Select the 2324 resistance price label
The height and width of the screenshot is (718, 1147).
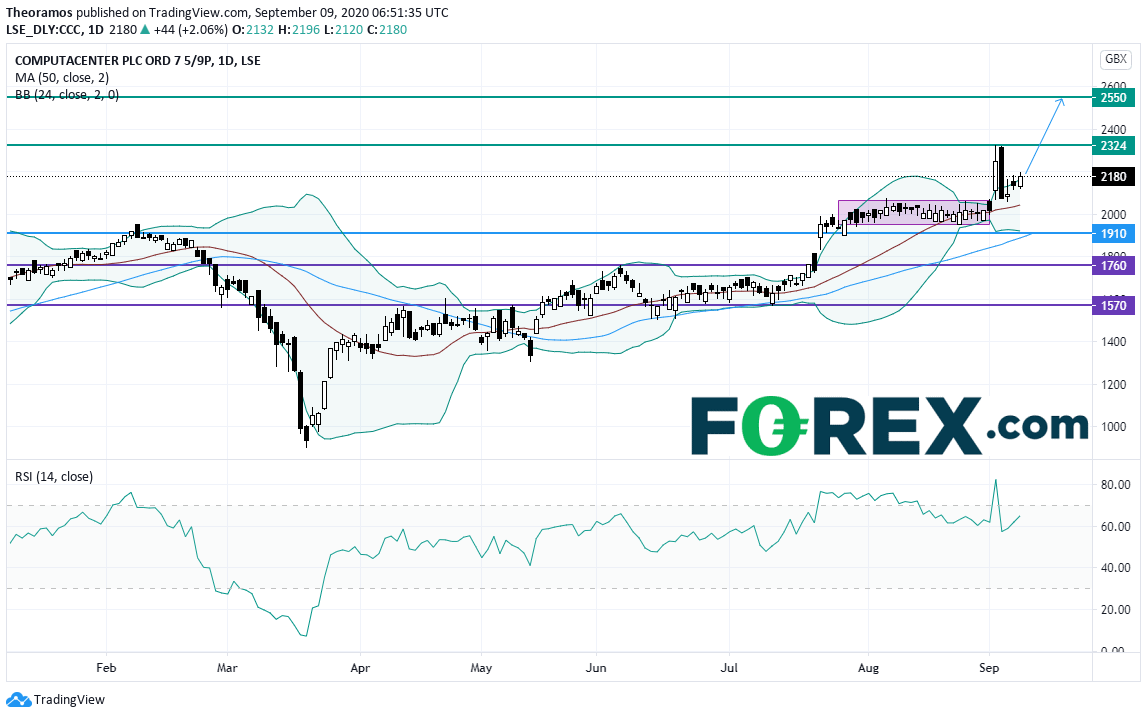point(1113,146)
